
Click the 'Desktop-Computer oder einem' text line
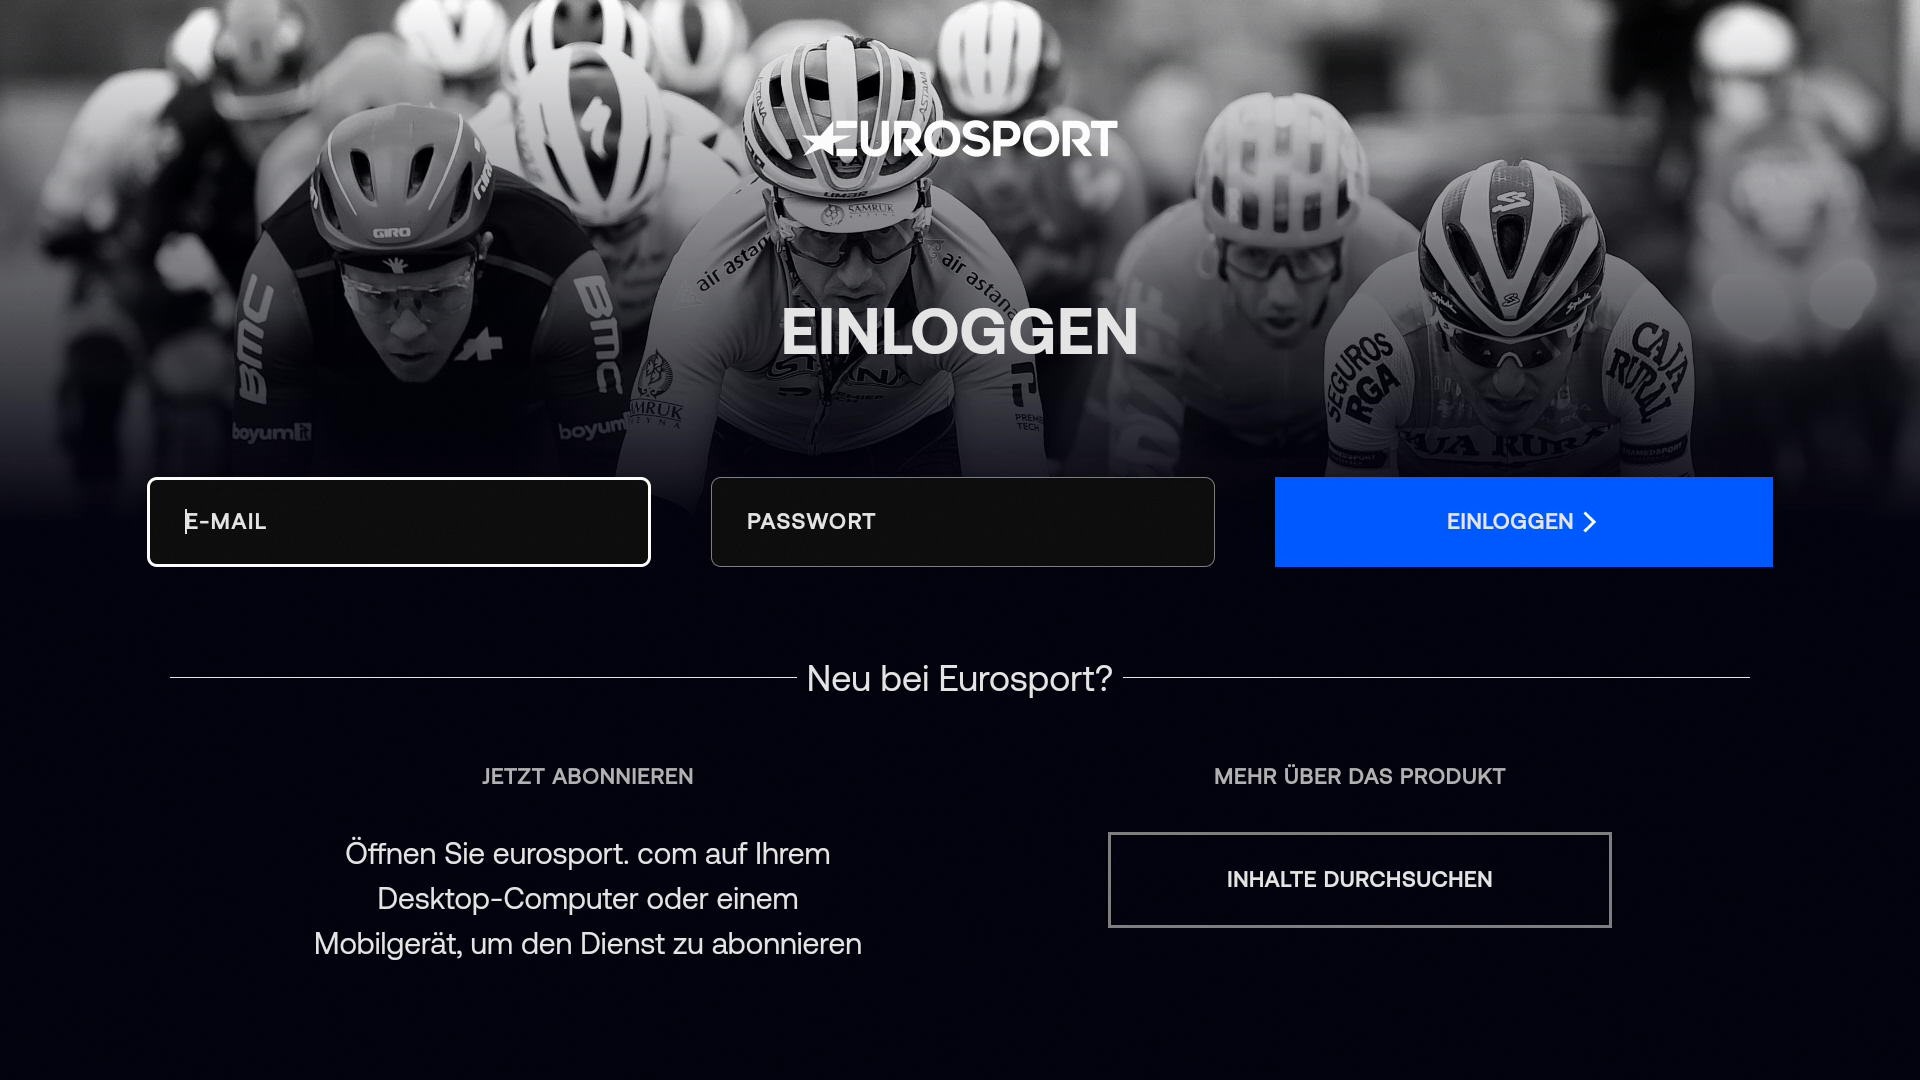click(587, 899)
